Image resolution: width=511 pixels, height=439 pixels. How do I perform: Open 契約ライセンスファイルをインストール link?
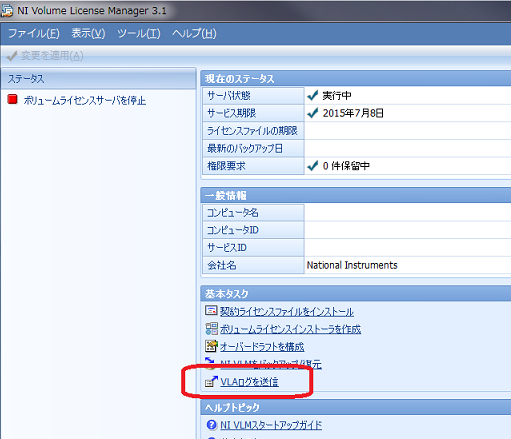point(287,312)
